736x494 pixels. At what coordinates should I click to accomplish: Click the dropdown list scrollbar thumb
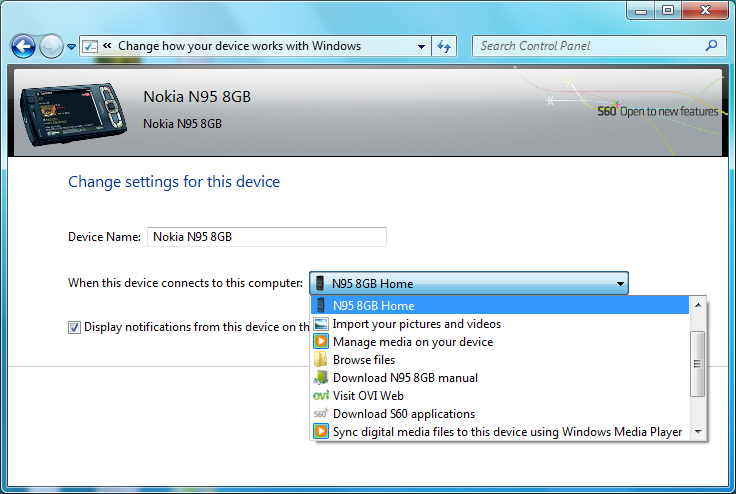[698, 364]
